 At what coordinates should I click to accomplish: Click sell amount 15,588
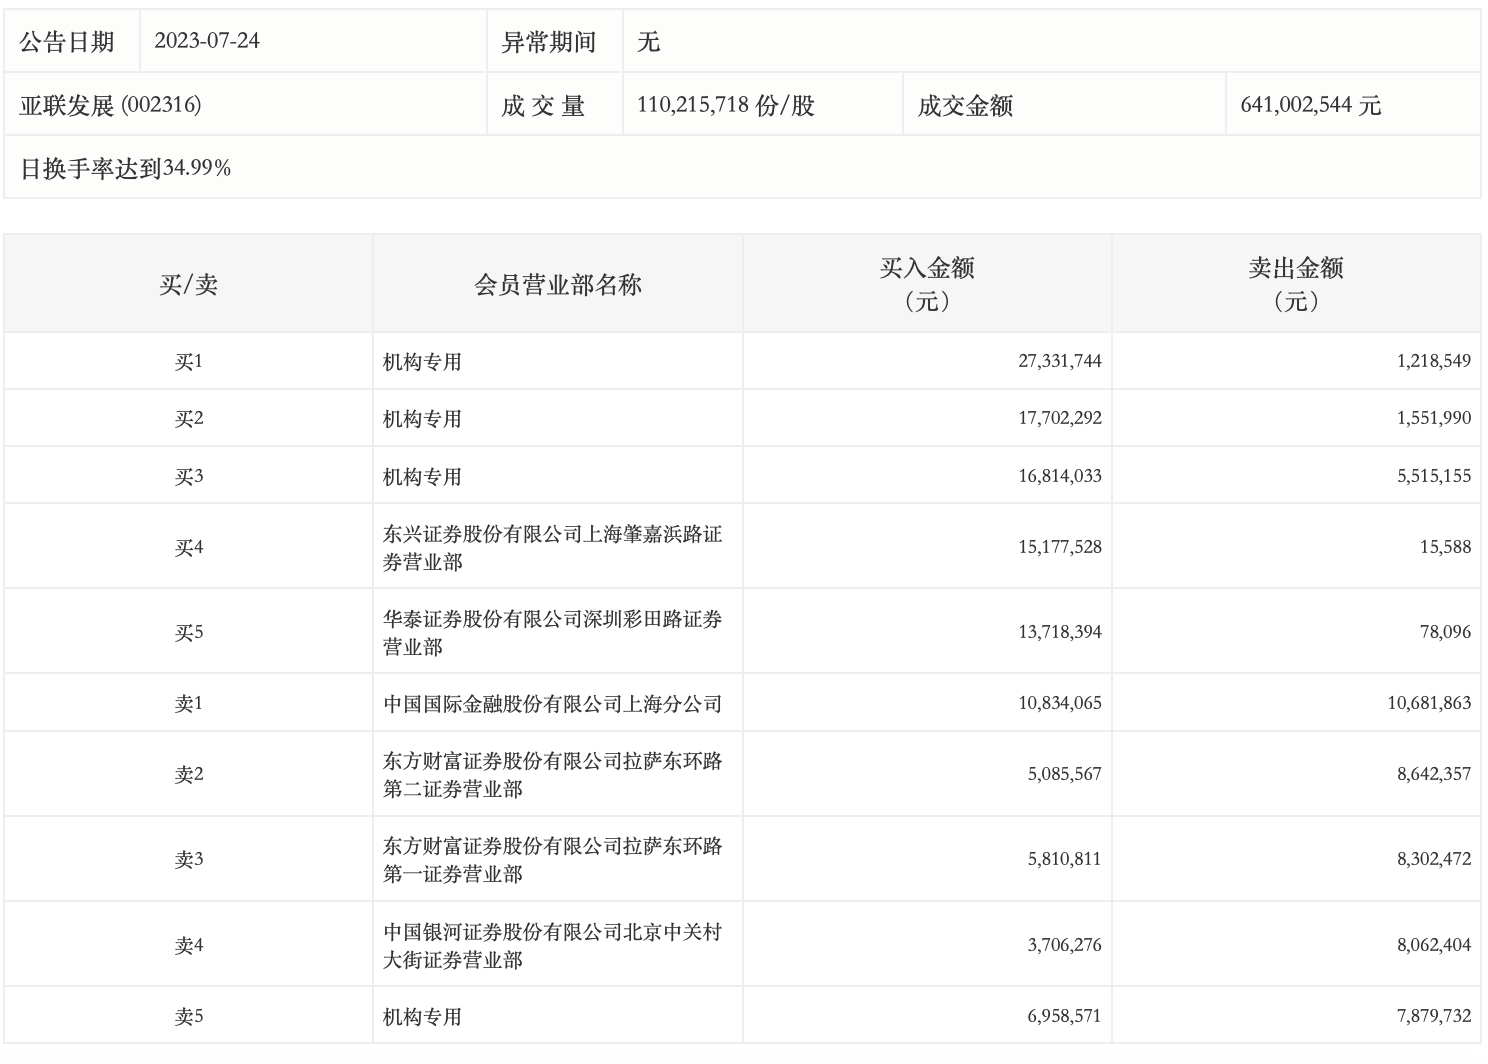point(1446,547)
